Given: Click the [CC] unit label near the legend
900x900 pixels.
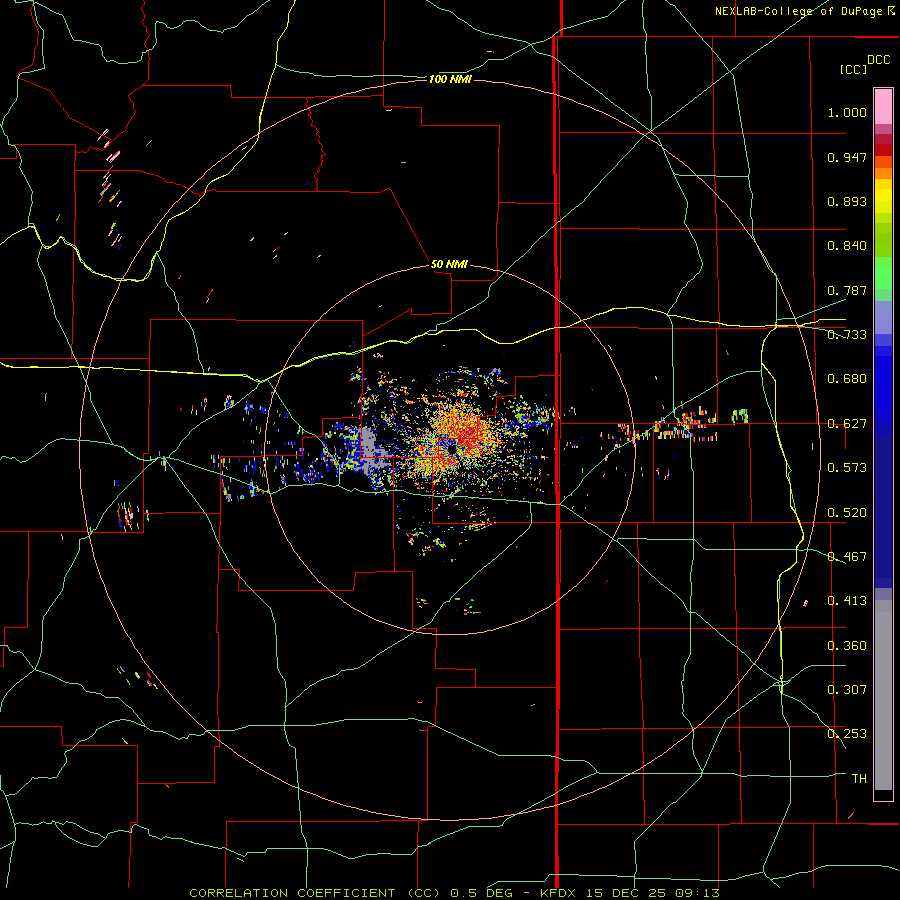Looking at the screenshot, I should click(853, 69).
